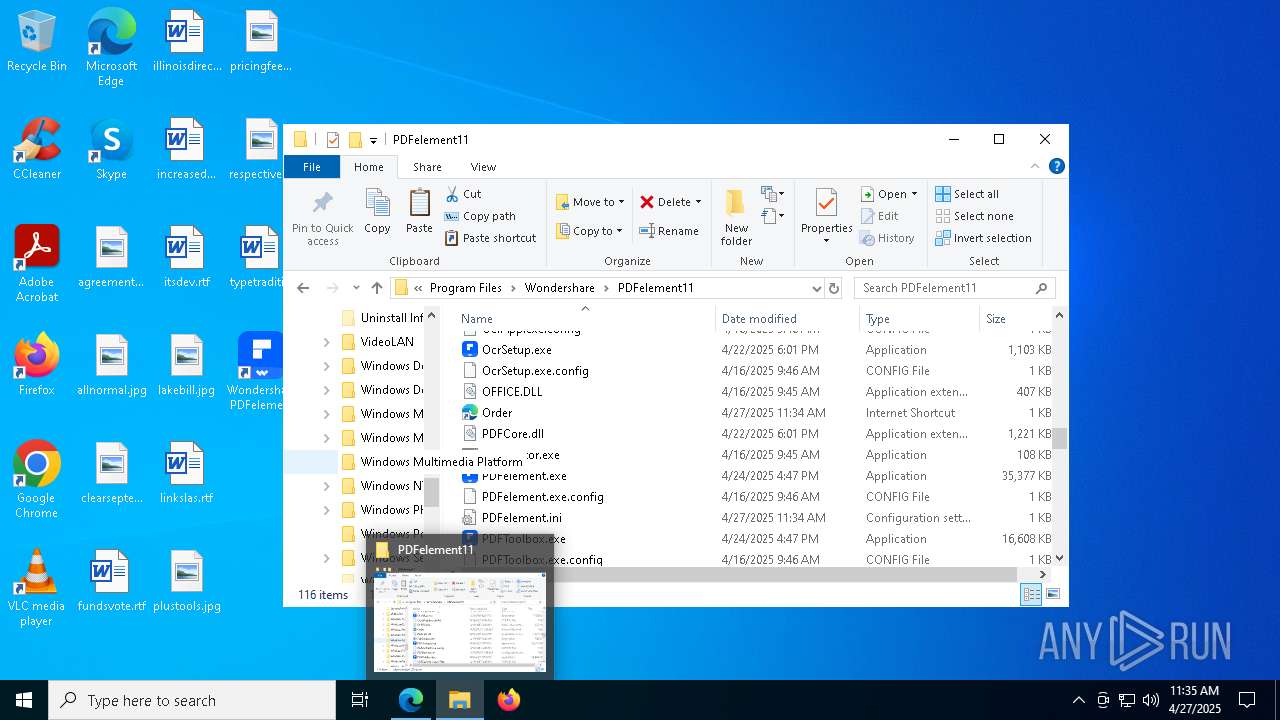
Task: Select the Paste shortcut command
Action: pyautogui.click(x=490, y=238)
